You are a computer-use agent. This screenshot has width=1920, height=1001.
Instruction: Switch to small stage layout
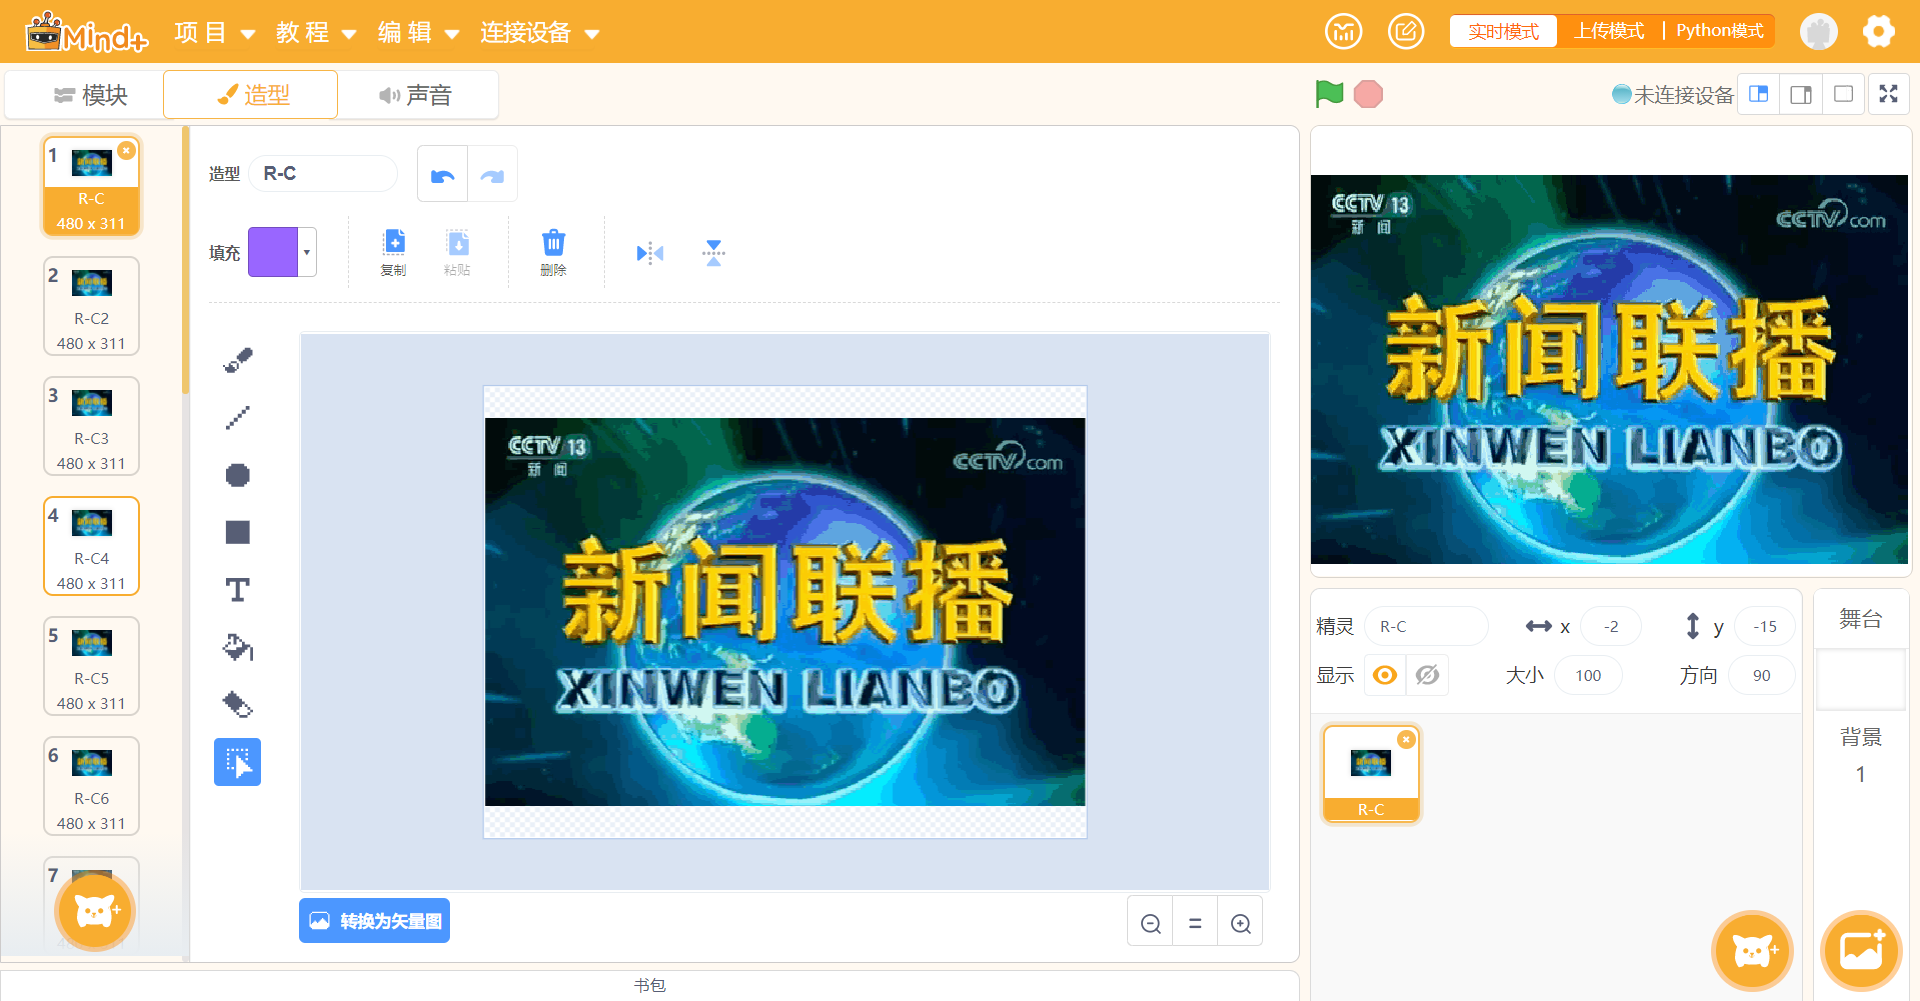[x=1758, y=94]
